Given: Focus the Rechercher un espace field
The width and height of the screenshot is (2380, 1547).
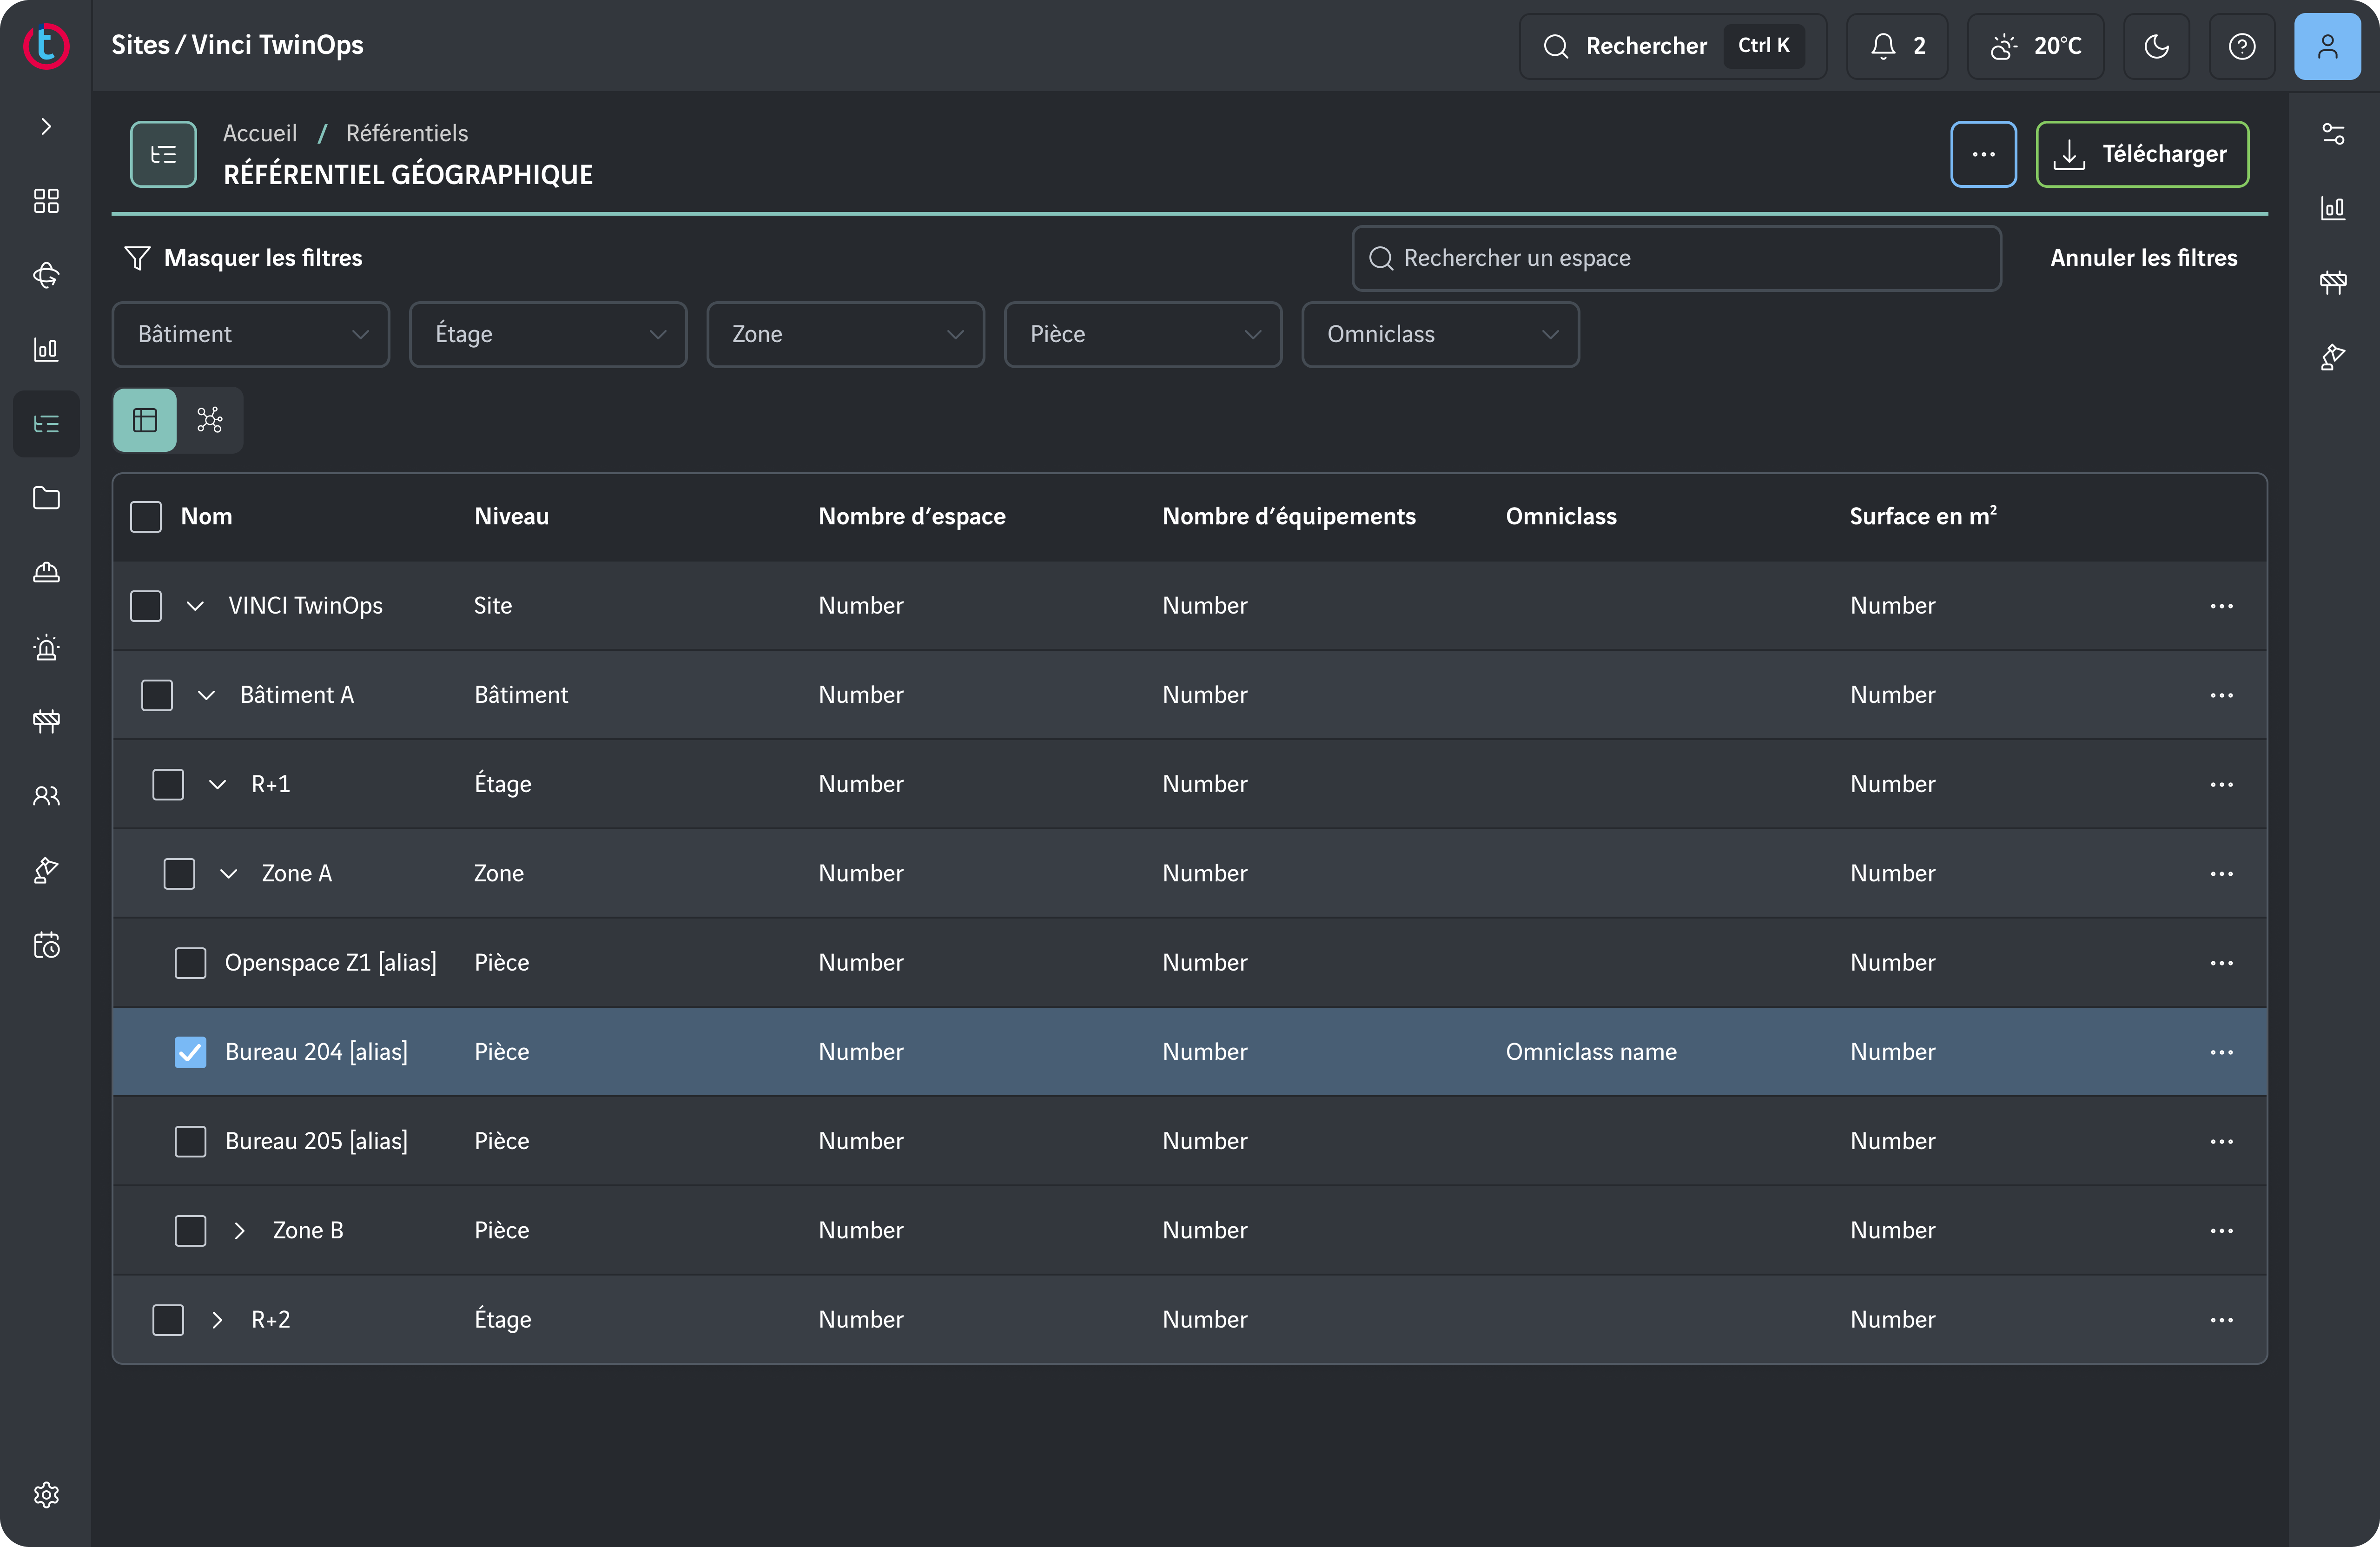Looking at the screenshot, I should [x=1676, y=258].
